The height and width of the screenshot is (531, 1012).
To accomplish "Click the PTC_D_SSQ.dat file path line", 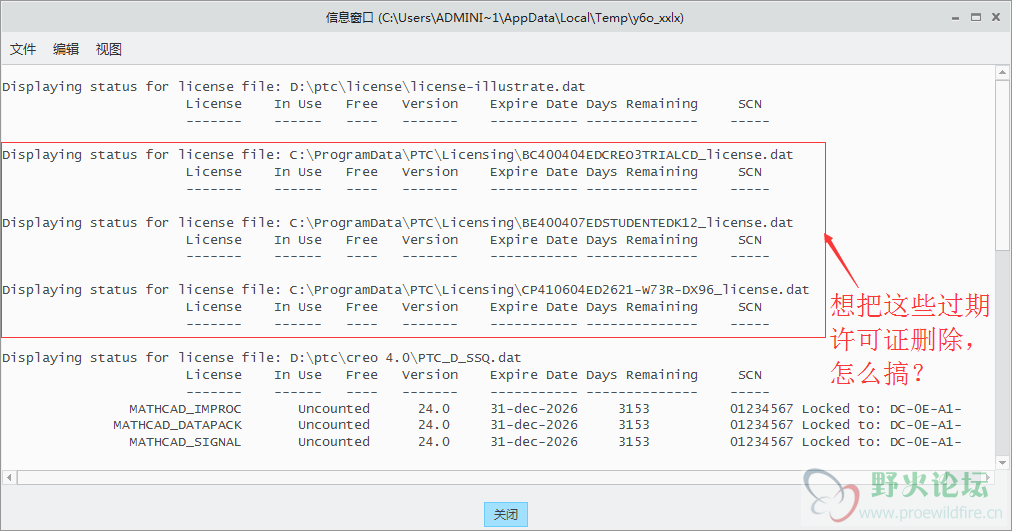I will [261, 357].
